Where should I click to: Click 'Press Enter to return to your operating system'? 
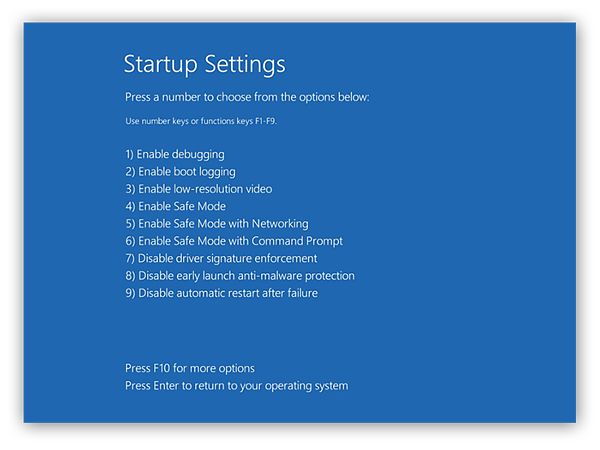click(237, 386)
